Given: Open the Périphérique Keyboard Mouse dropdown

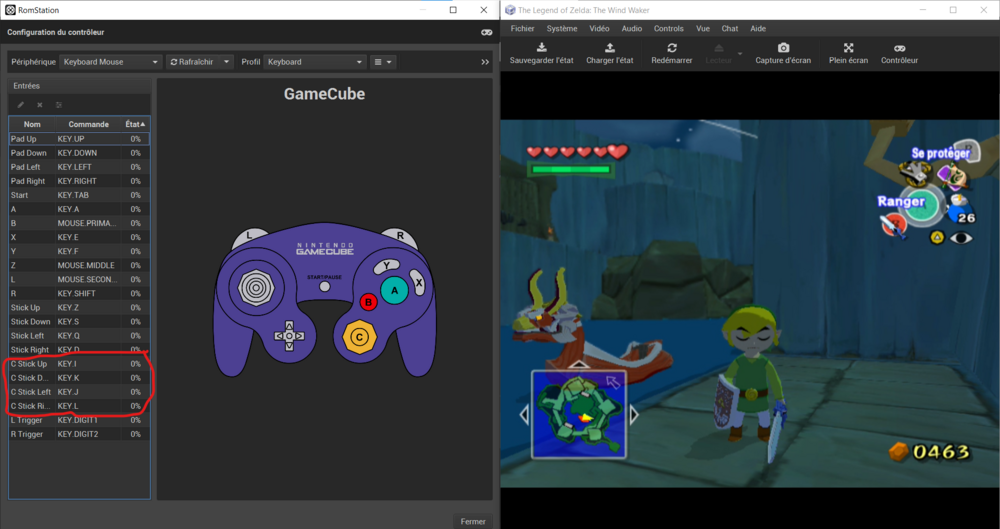Looking at the screenshot, I should click(x=111, y=62).
